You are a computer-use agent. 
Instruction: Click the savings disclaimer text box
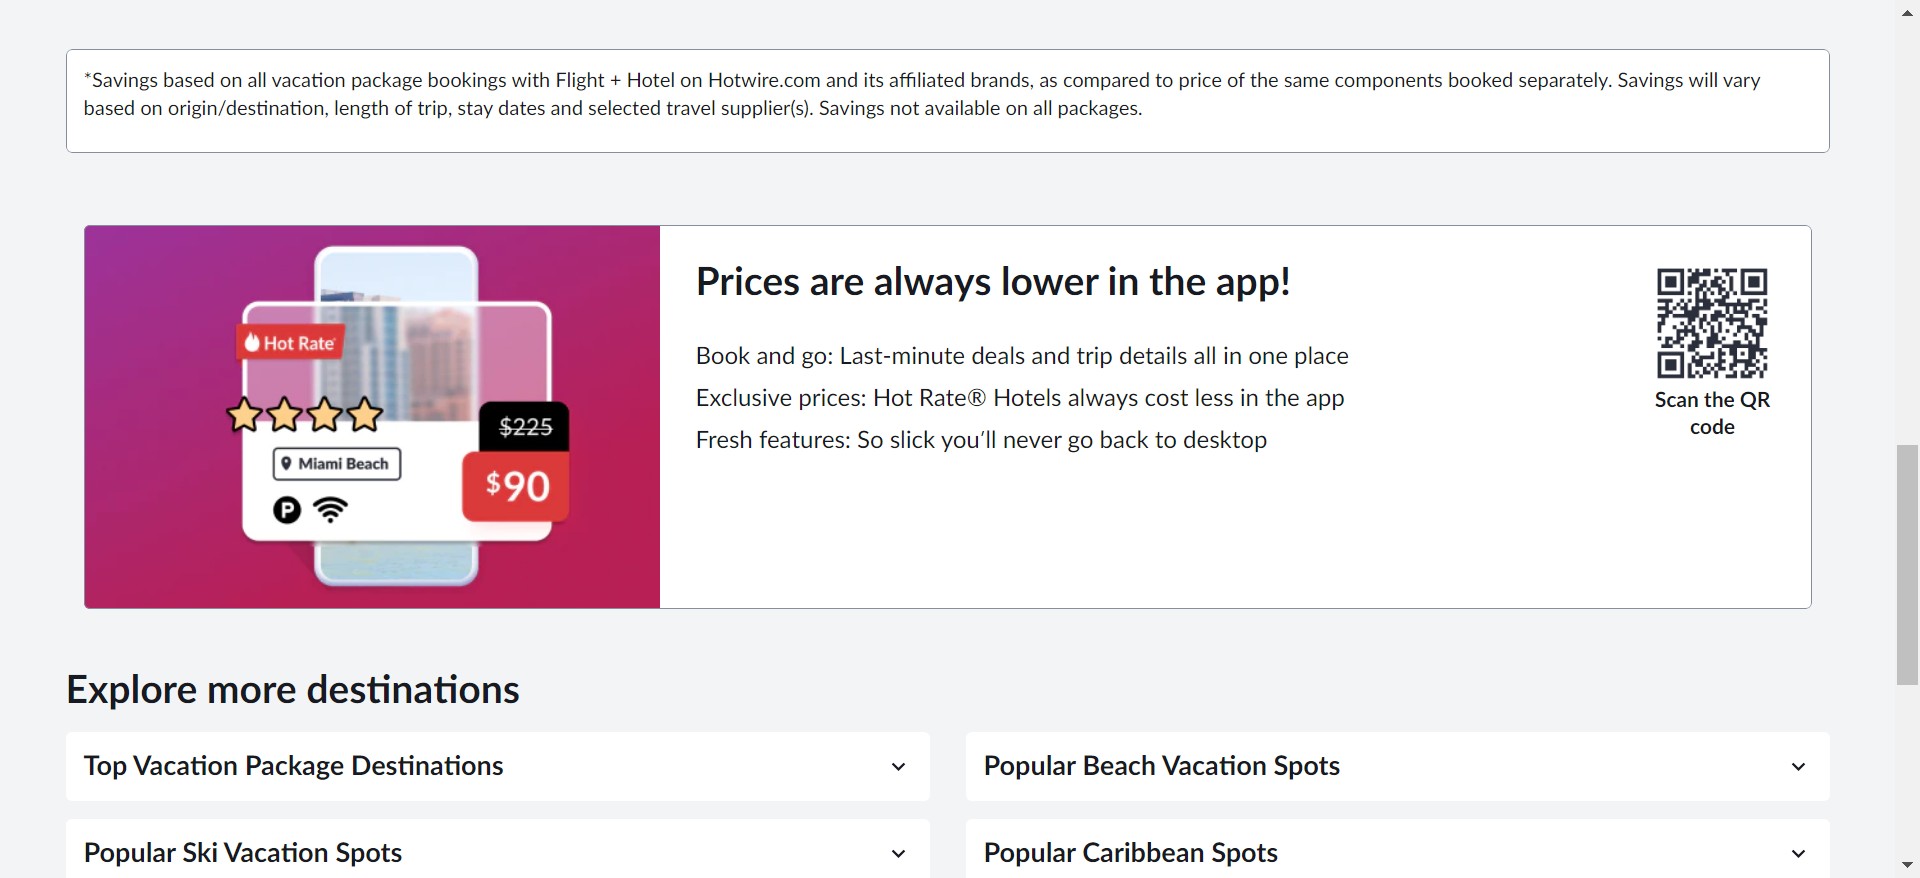(947, 101)
